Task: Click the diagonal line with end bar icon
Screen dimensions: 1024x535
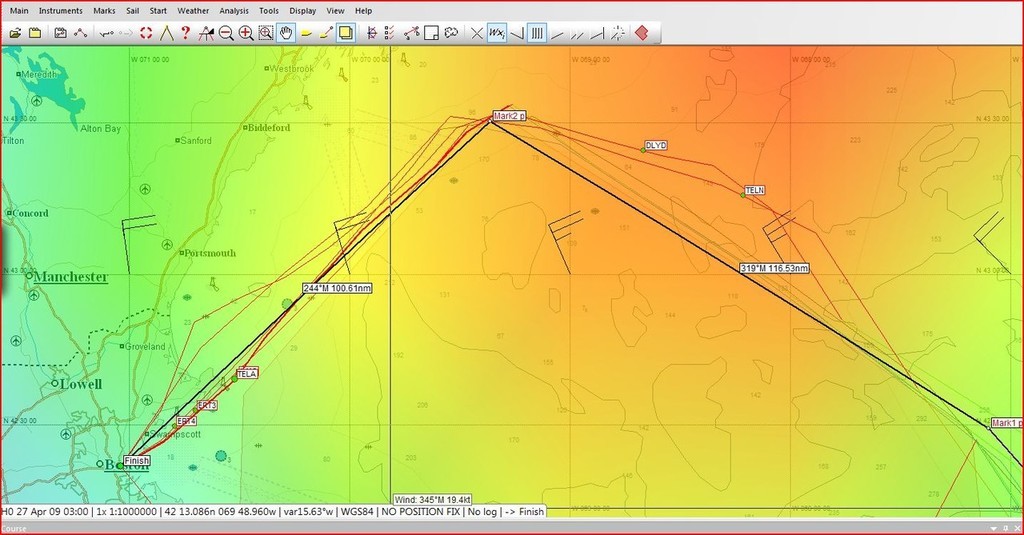Action: click(x=598, y=33)
